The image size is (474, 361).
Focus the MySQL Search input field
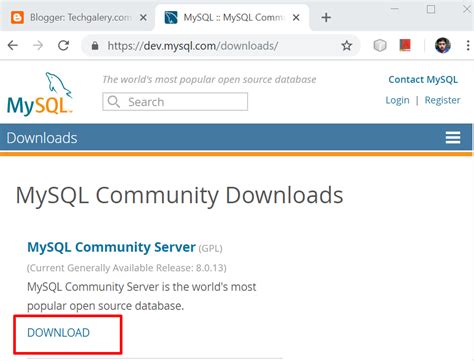pyautogui.click(x=175, y=102)
